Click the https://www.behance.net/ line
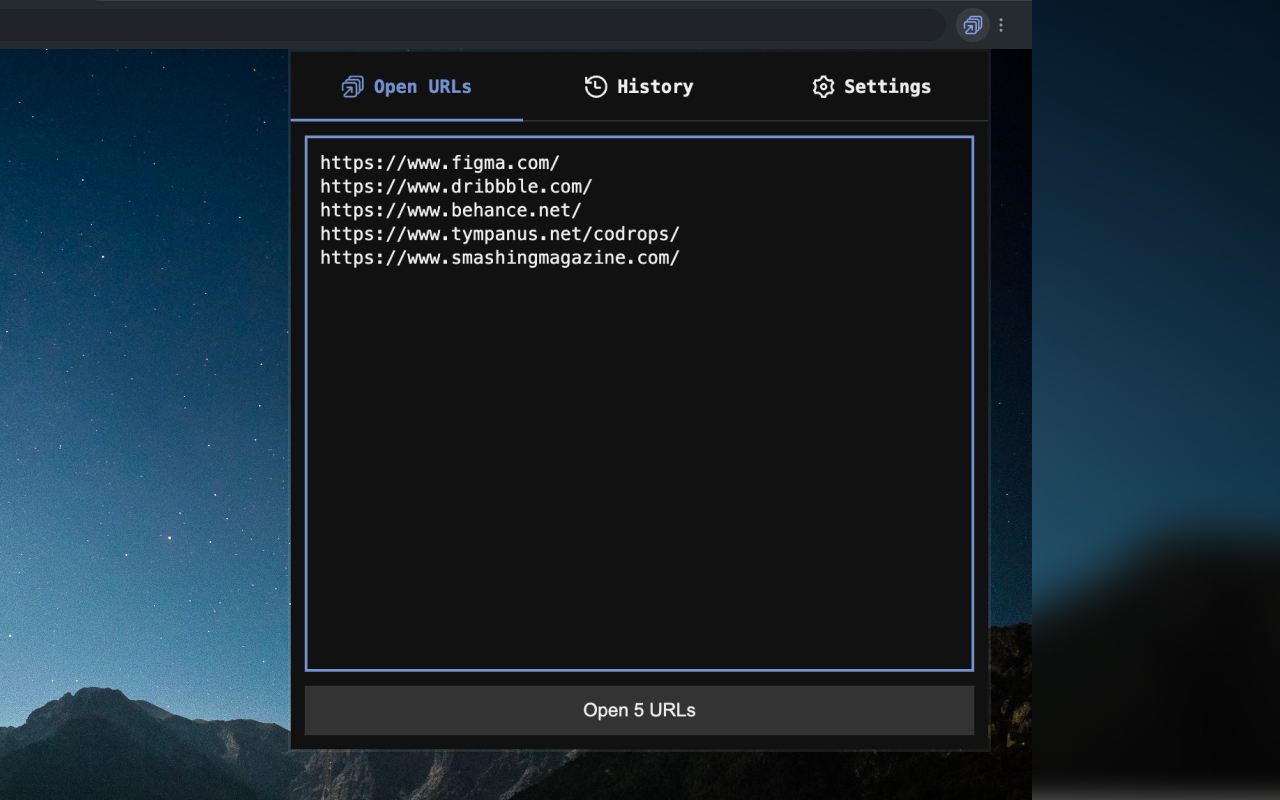Viewport: 1280px width, 800px height. (x=451, y=210)
